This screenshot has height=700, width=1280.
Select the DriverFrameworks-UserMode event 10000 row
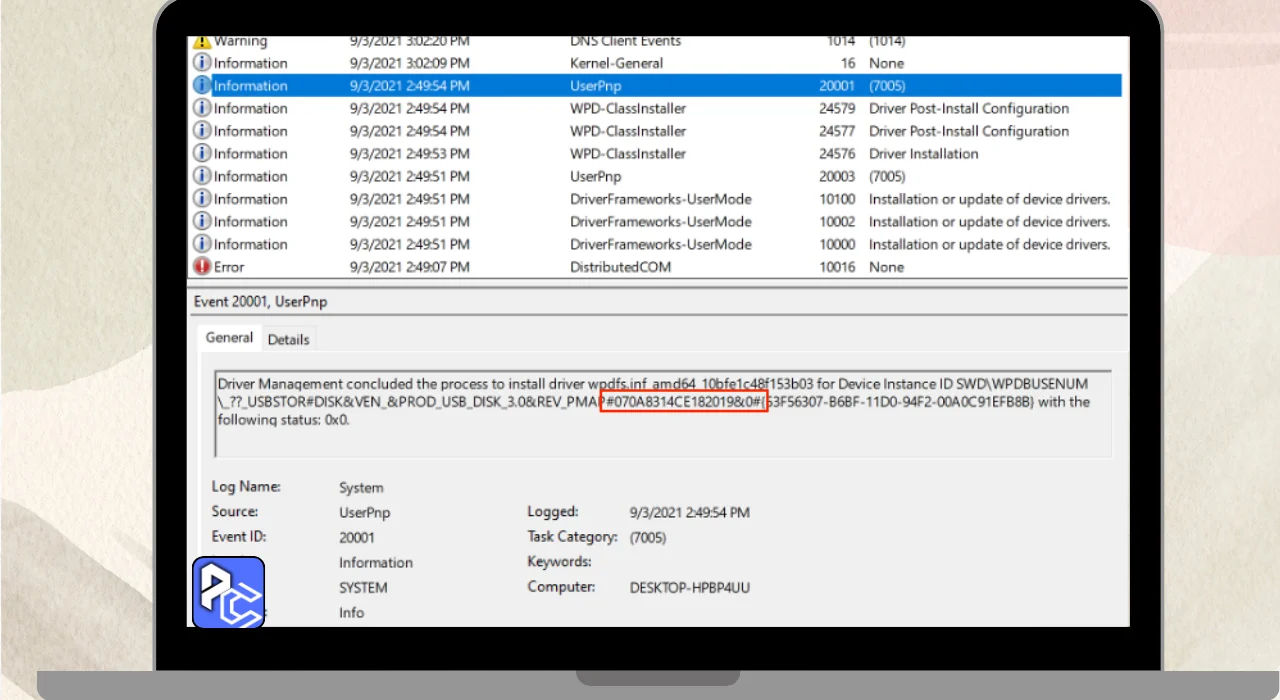tap(660, 244)
